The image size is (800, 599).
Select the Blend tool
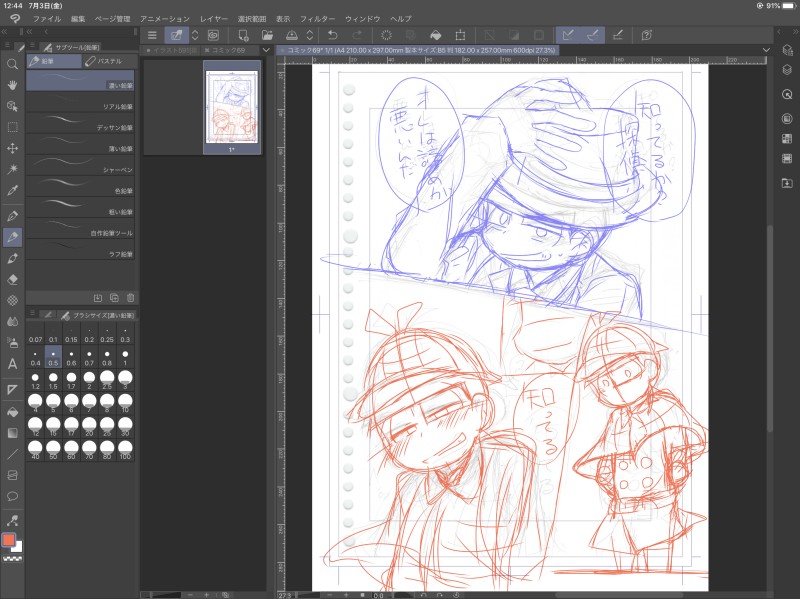(x=12, y=321)
